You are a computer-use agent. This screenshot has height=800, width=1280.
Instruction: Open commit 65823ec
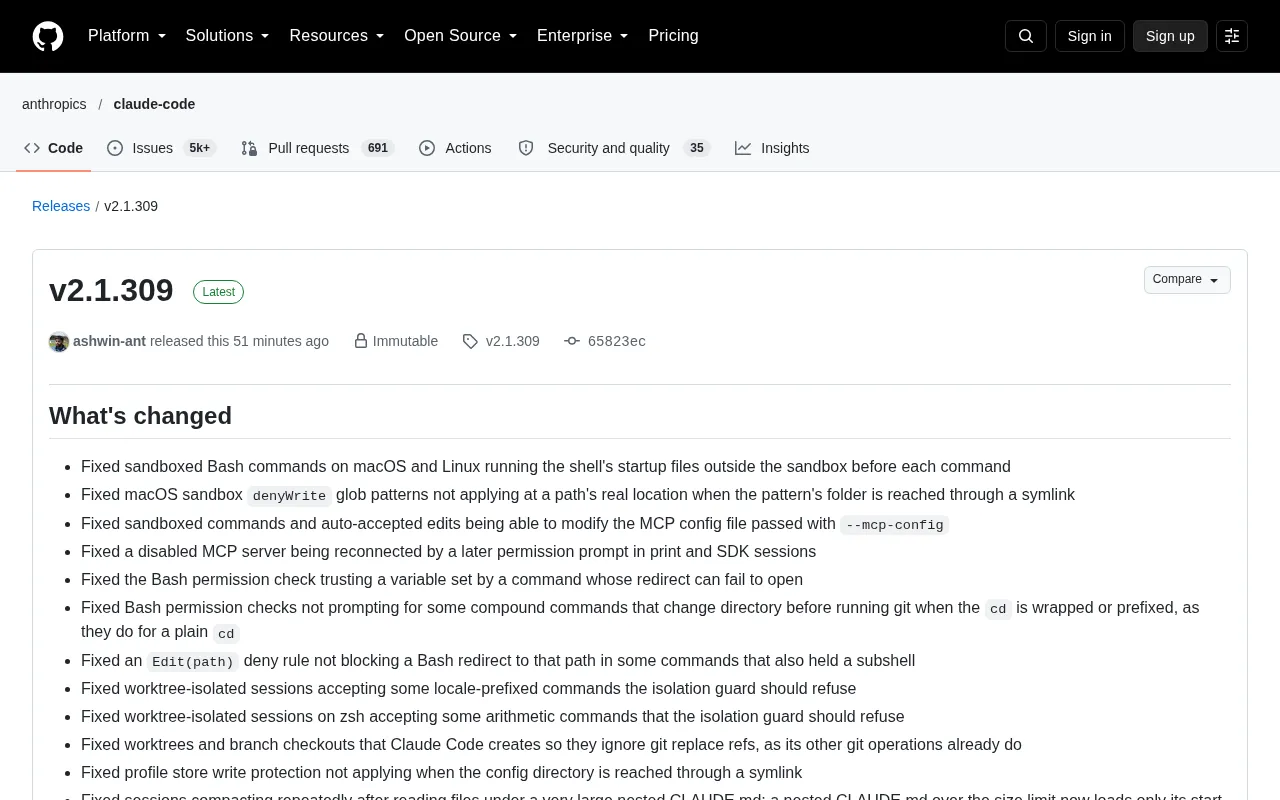(x=617, y=341)
